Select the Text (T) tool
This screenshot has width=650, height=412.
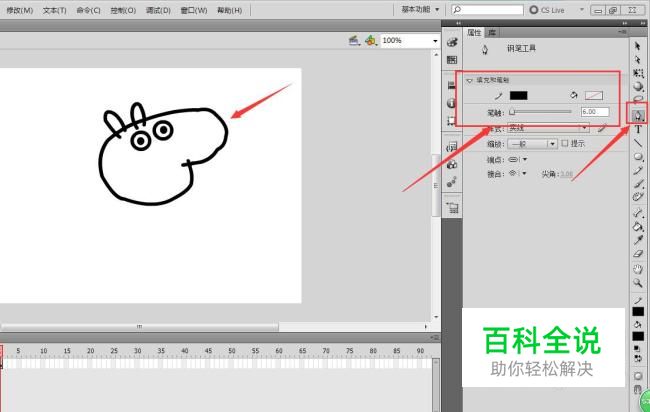point(638,129)
